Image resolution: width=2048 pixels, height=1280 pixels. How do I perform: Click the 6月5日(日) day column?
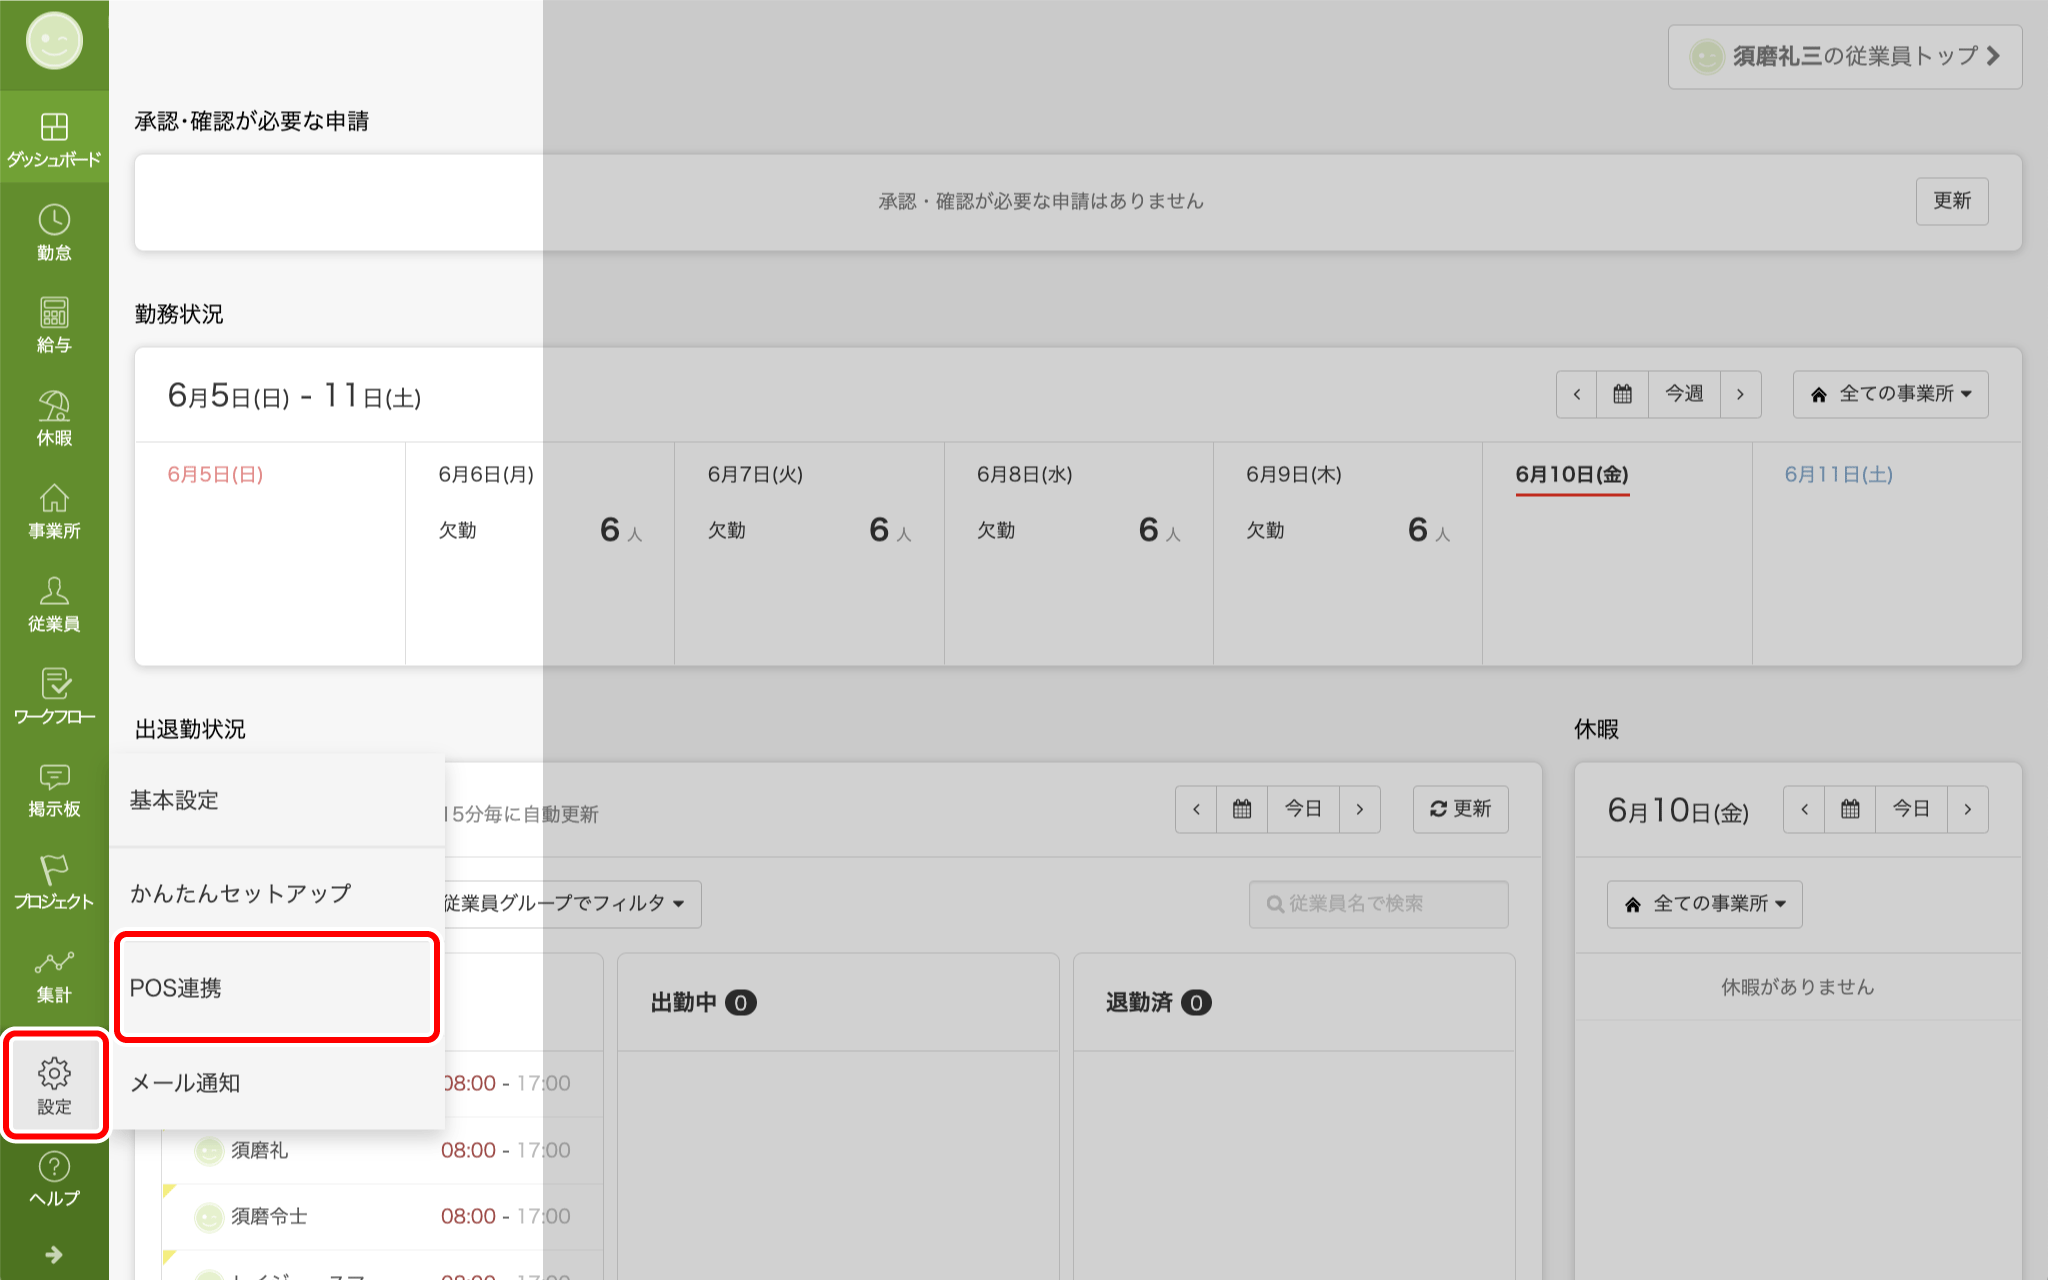[270, 554]
